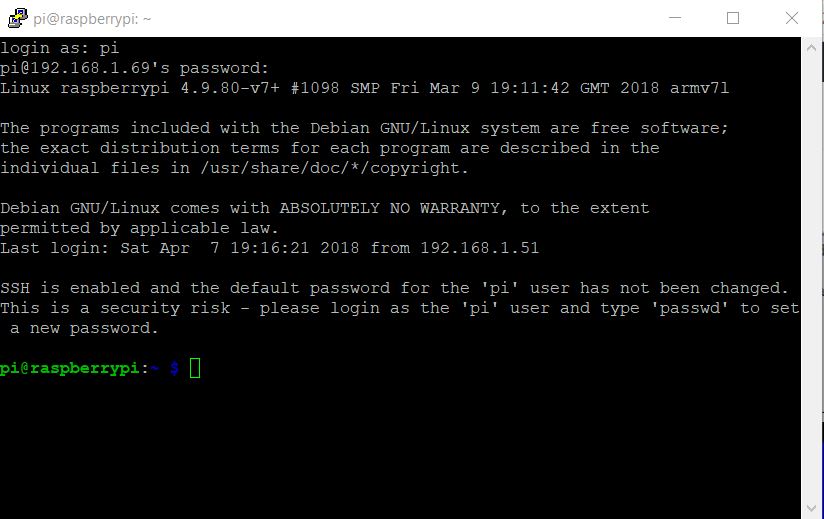Click the ABSOLUTELY NO WARRANTY text
824x519 pixels.
(x=389, y=208)
